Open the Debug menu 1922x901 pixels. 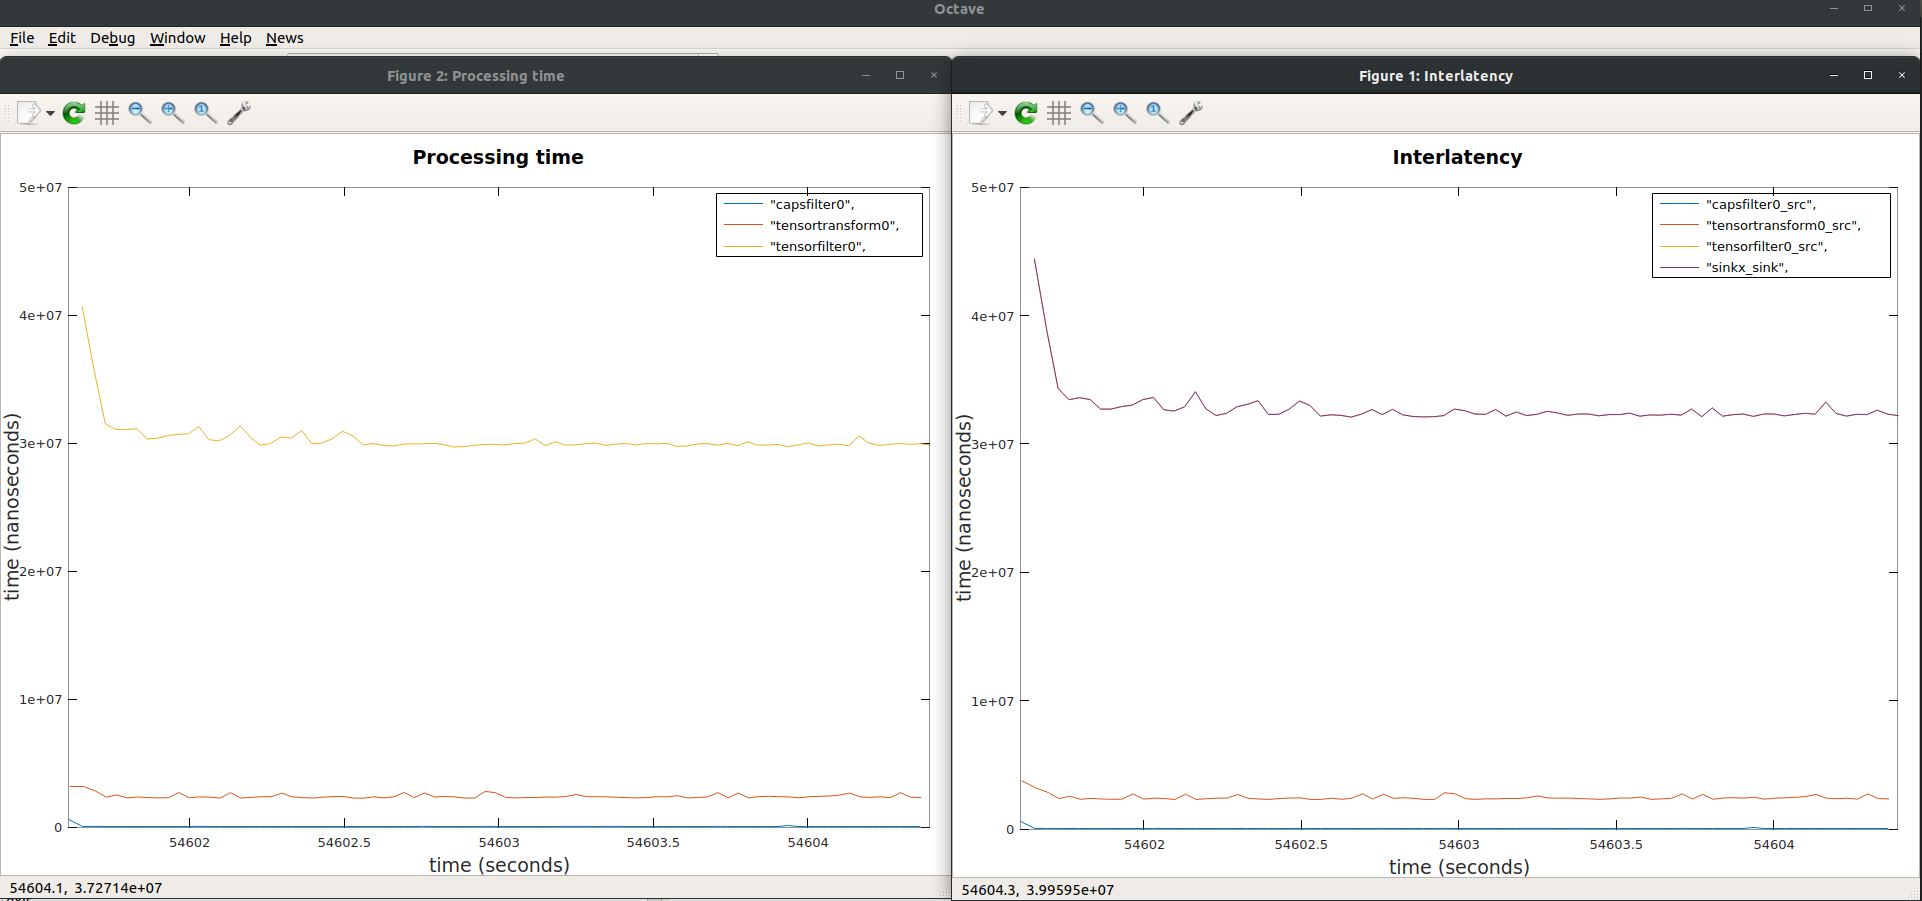point(112,38)
